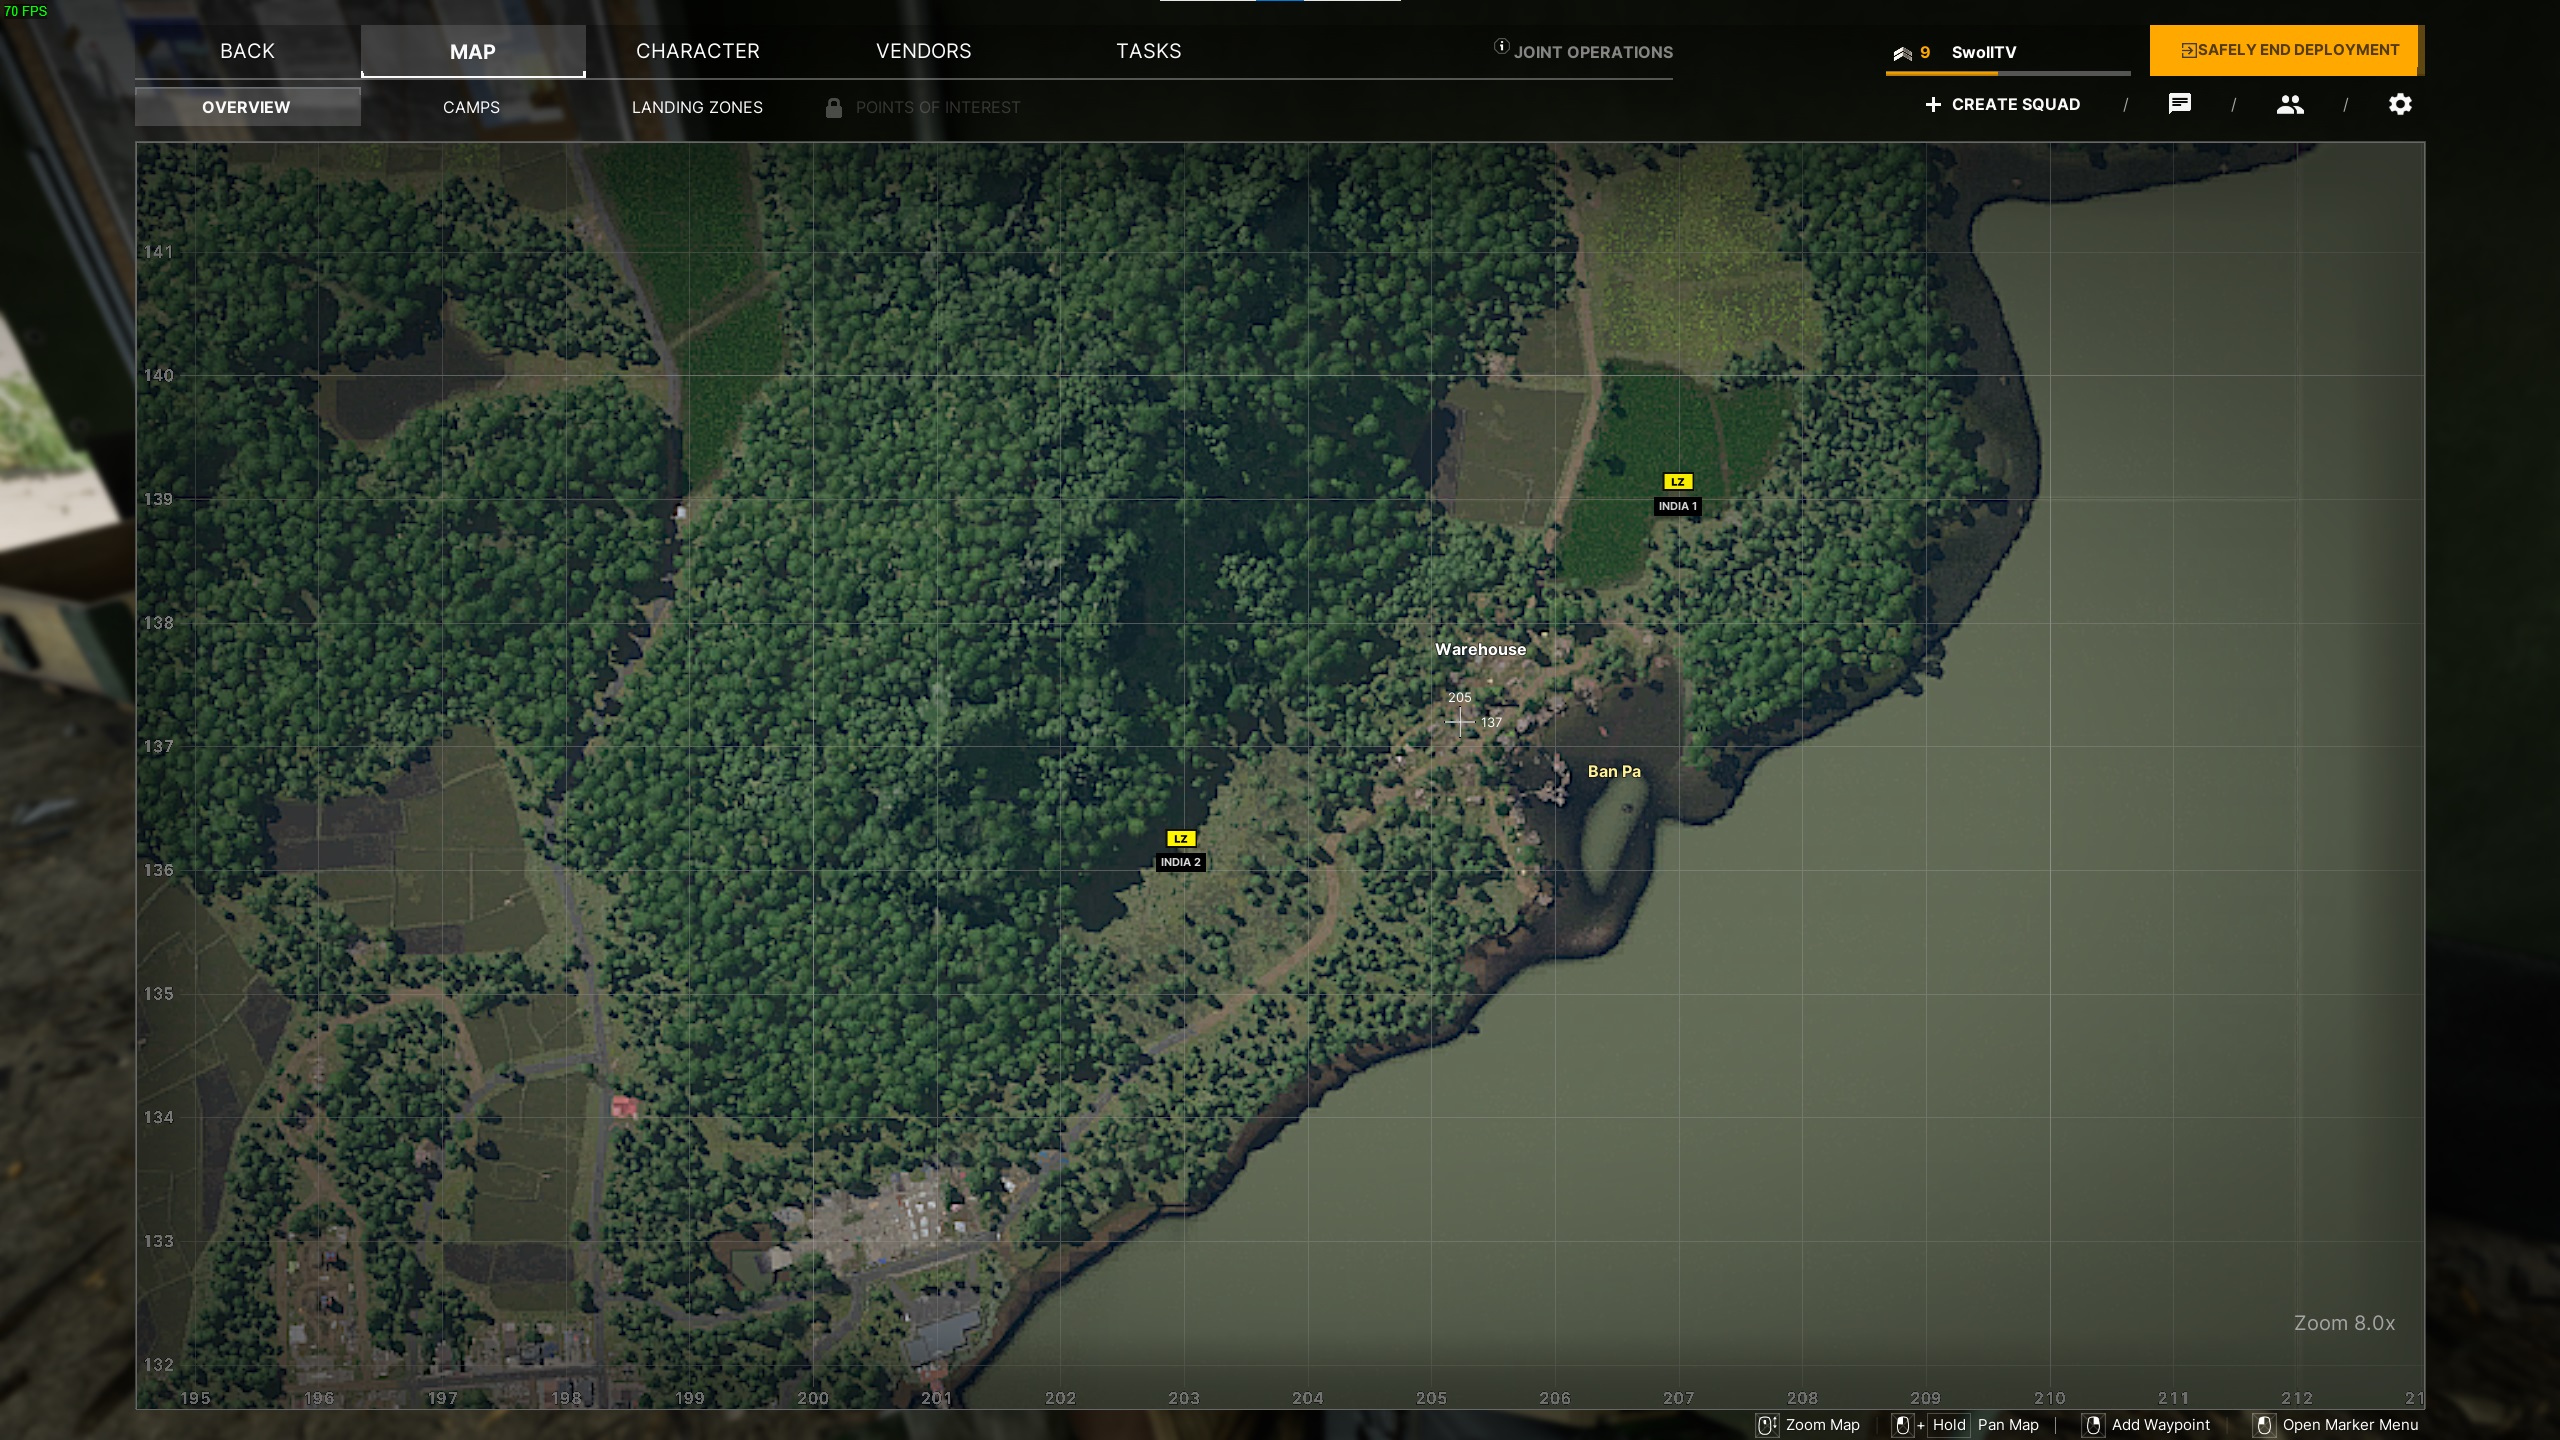Image resolution: width=2560 pixels, height=1440 pixels.
Task: Switch to the Character tab
Action: tap(698, 51)
